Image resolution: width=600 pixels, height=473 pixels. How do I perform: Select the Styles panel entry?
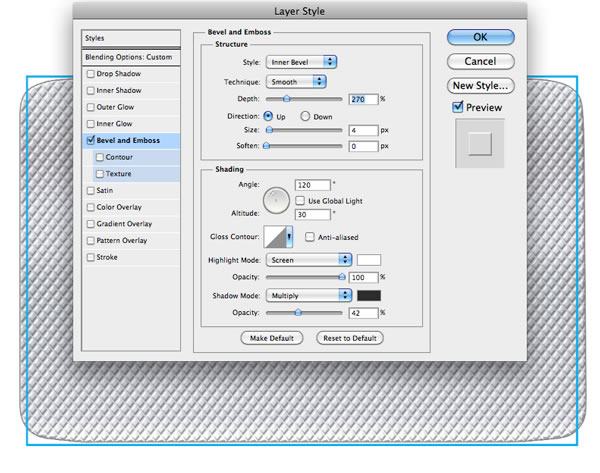pos(131,38)
